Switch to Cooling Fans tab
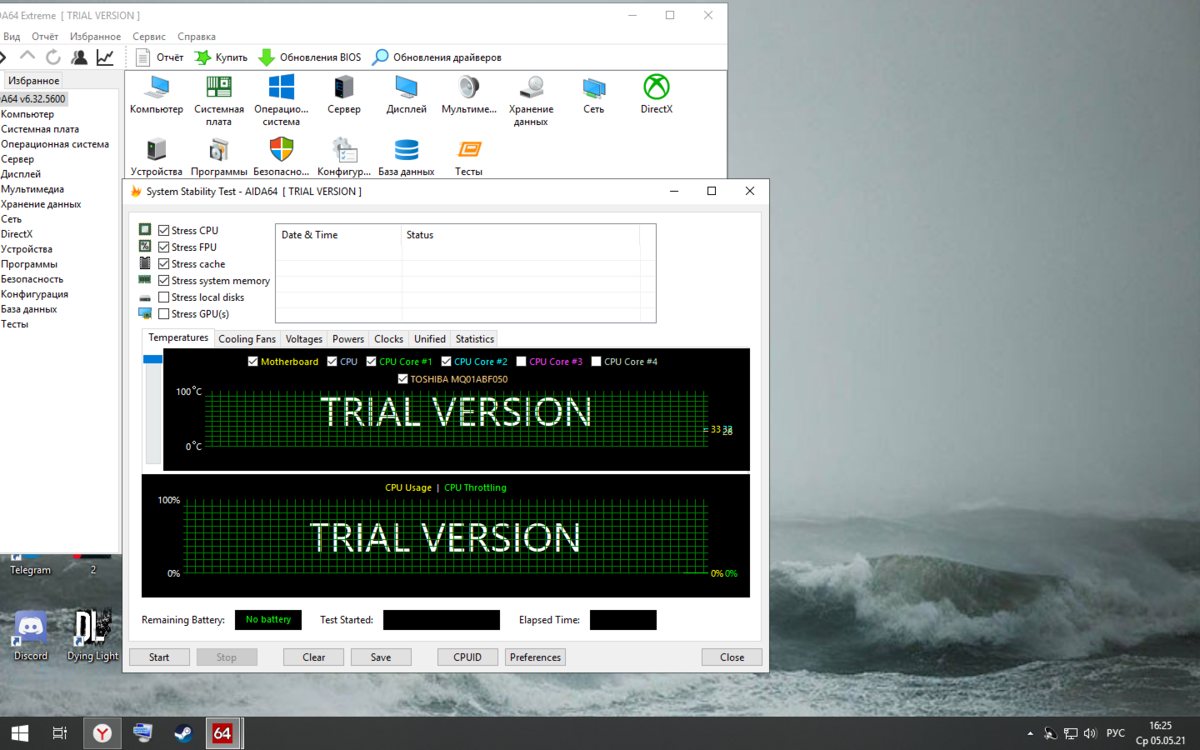The width and height of the screenshot is (1200, 750). coord(247,339)
